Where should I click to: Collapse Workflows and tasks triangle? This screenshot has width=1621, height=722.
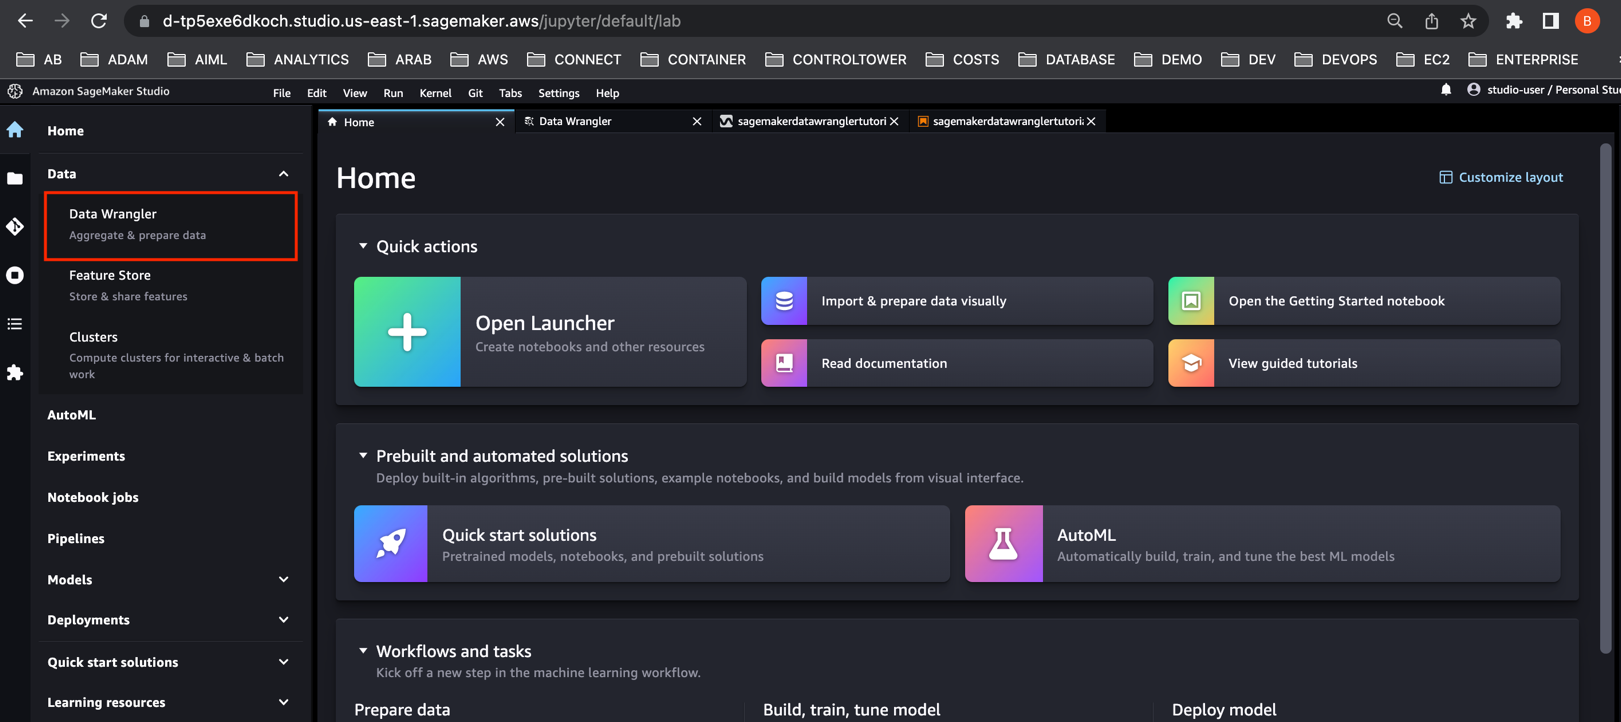[x=363, y=651]
